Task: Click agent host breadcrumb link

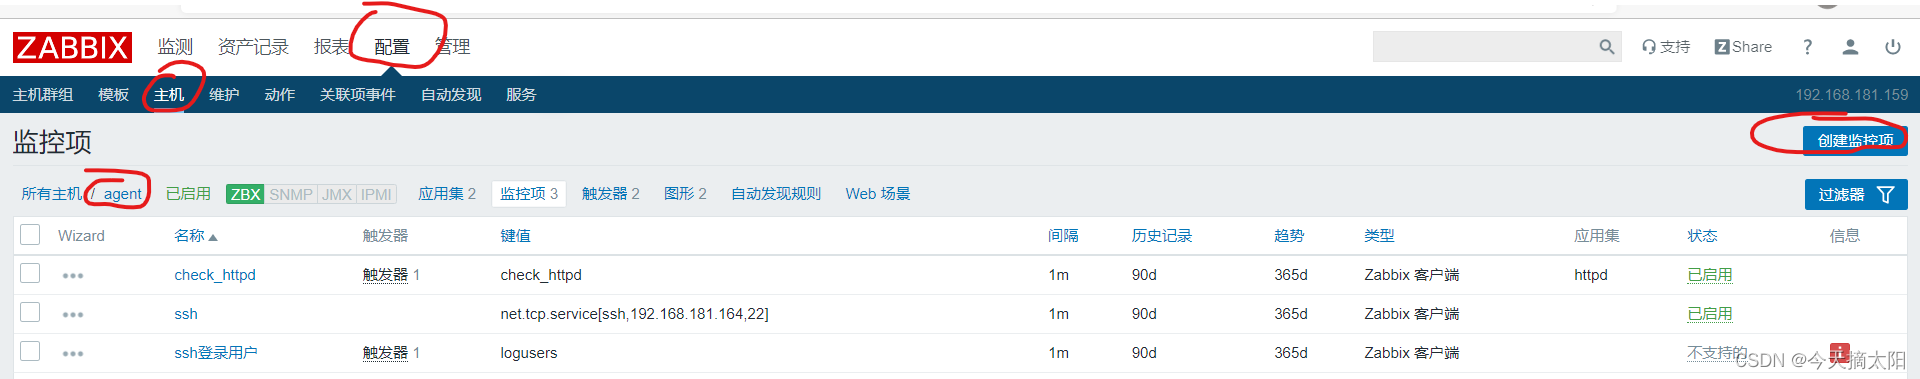Action: 123,194
